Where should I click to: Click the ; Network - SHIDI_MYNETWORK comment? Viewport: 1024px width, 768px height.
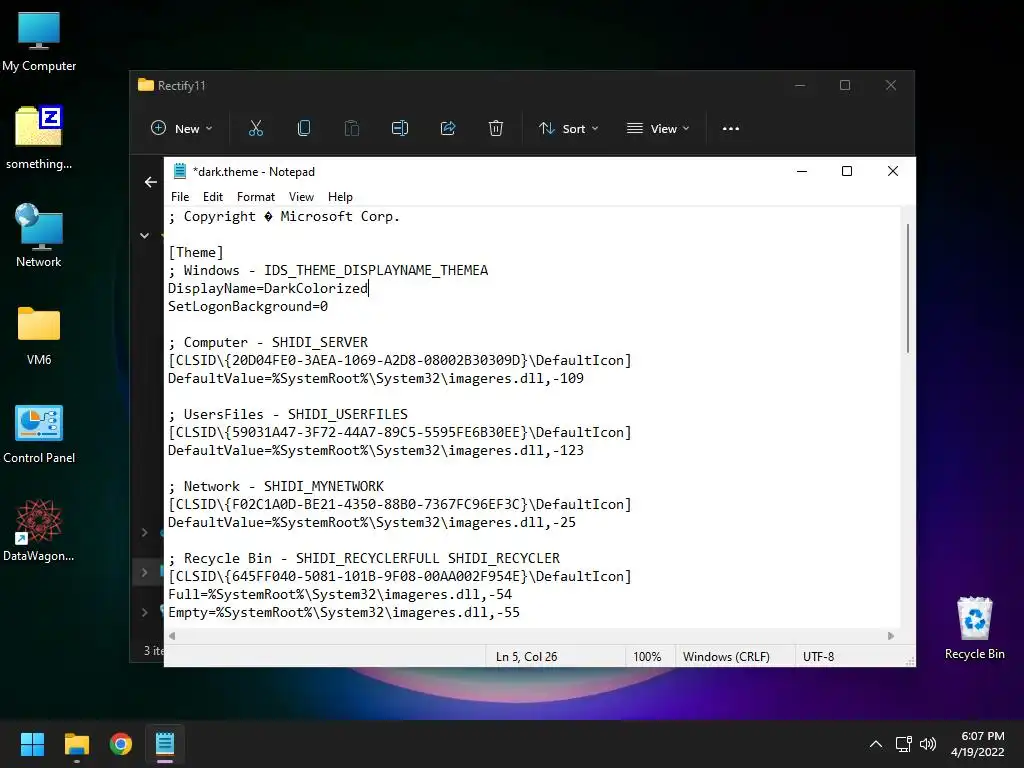[276, 487]
